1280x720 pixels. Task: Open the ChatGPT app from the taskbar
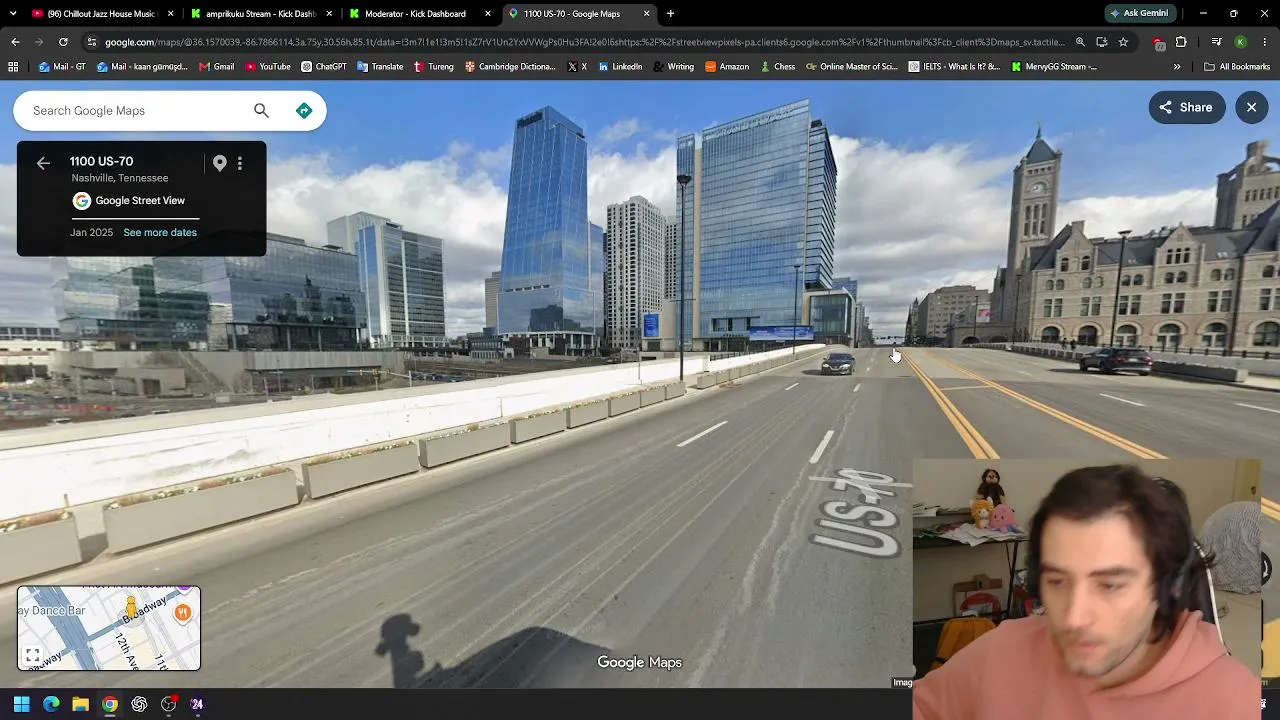[x=139, y=704]
